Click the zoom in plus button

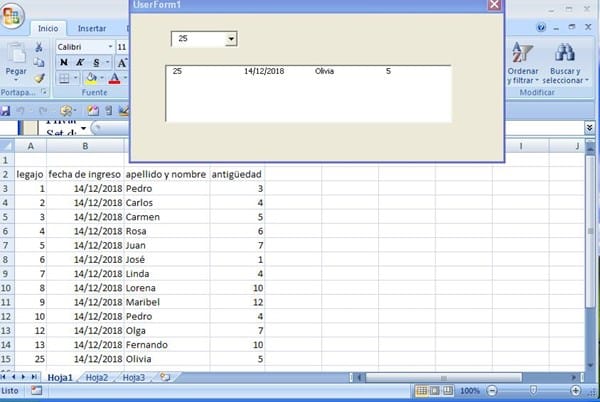(x=576, y=391)
